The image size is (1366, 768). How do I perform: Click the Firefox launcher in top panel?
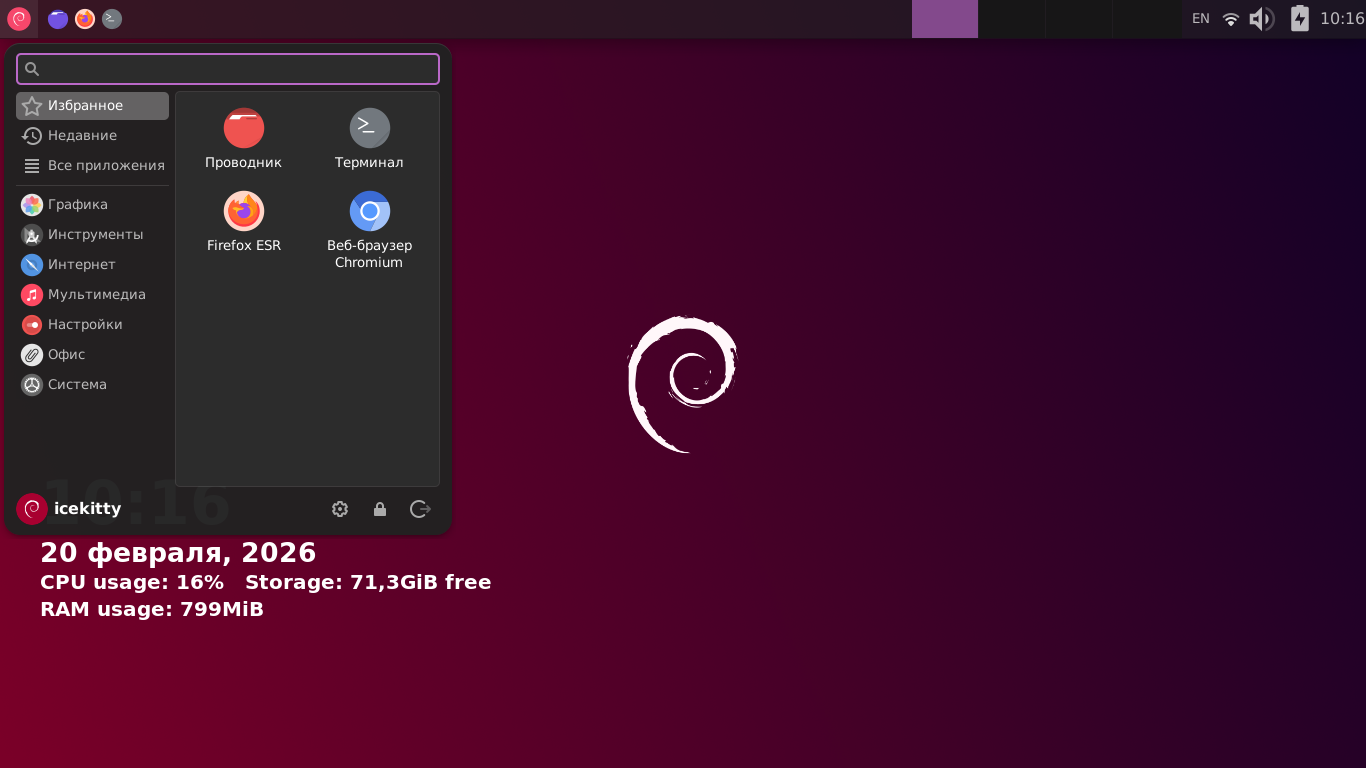coord(85,19)
